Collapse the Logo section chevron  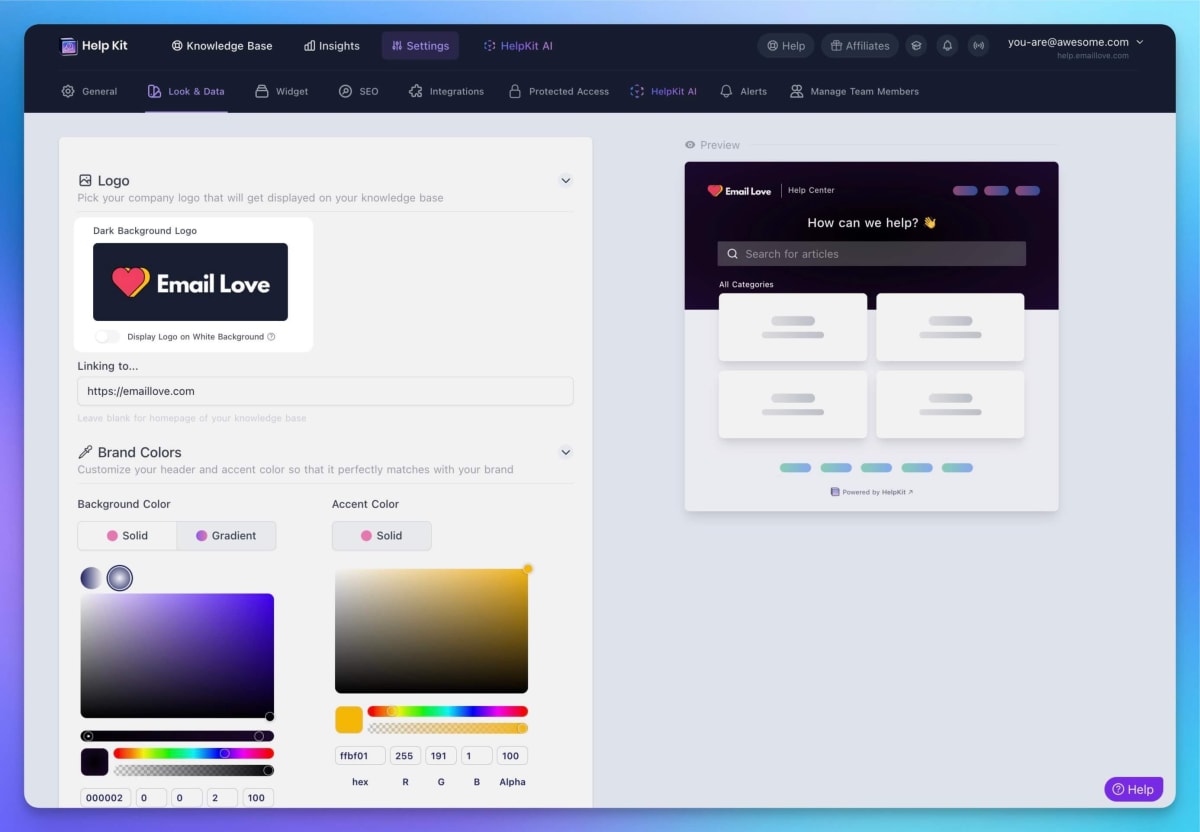[x=565, y=181]
